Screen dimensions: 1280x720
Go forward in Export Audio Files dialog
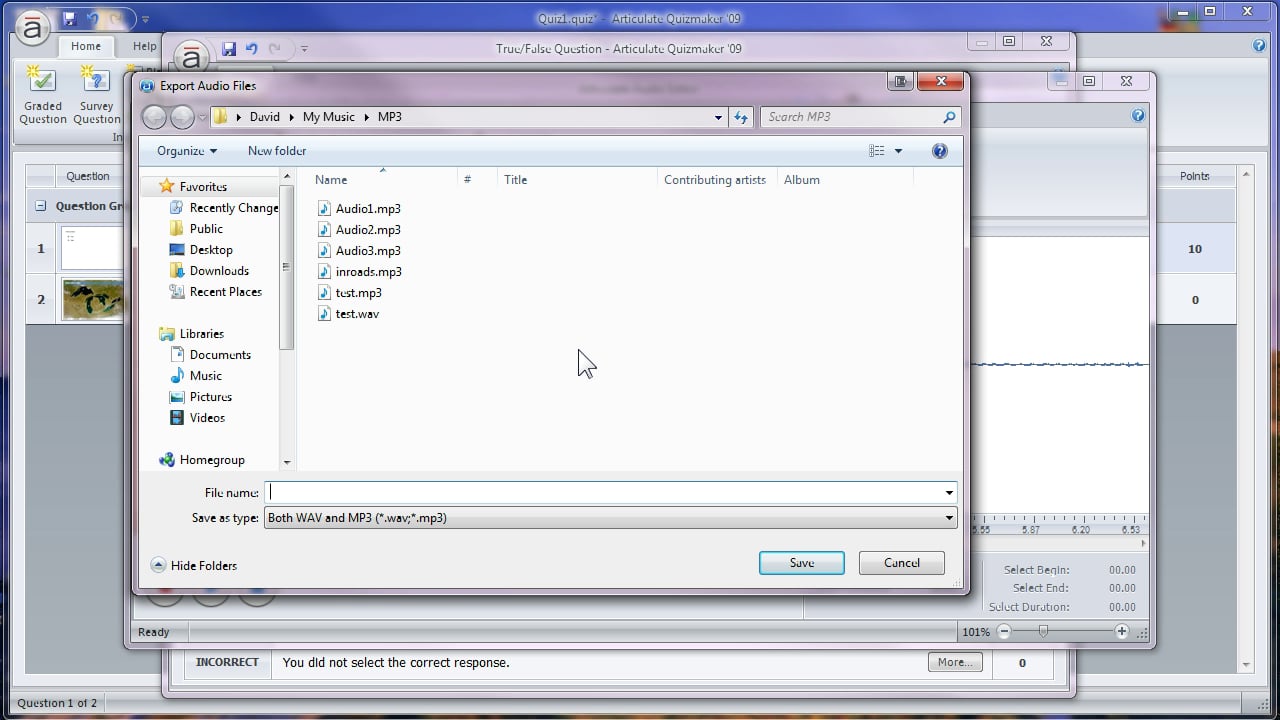[182, 117]
